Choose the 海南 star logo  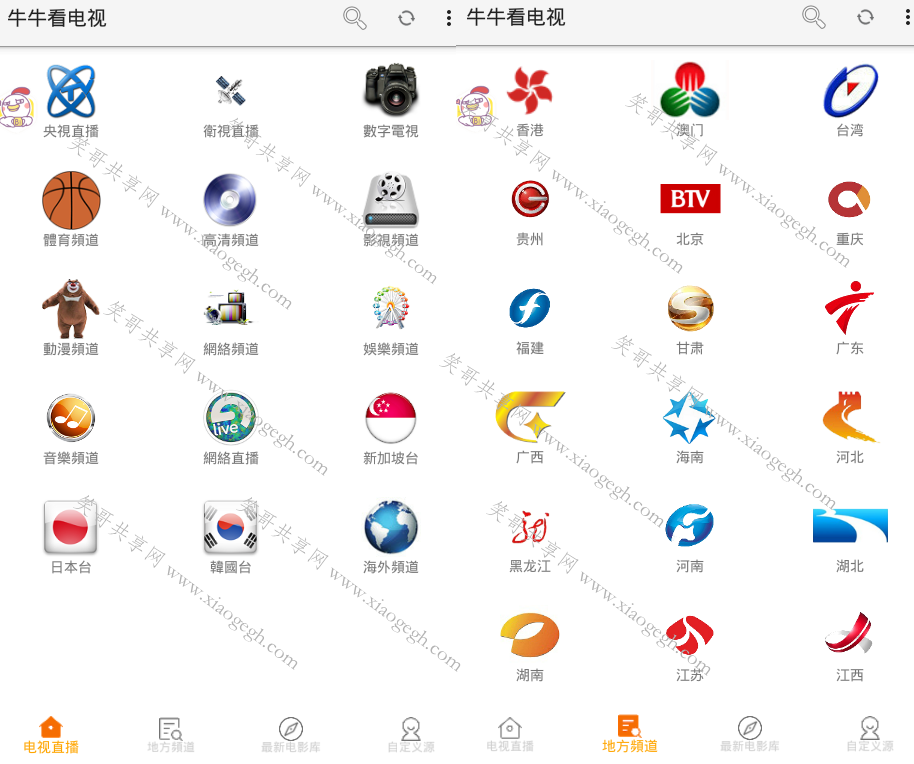(689, 417)
